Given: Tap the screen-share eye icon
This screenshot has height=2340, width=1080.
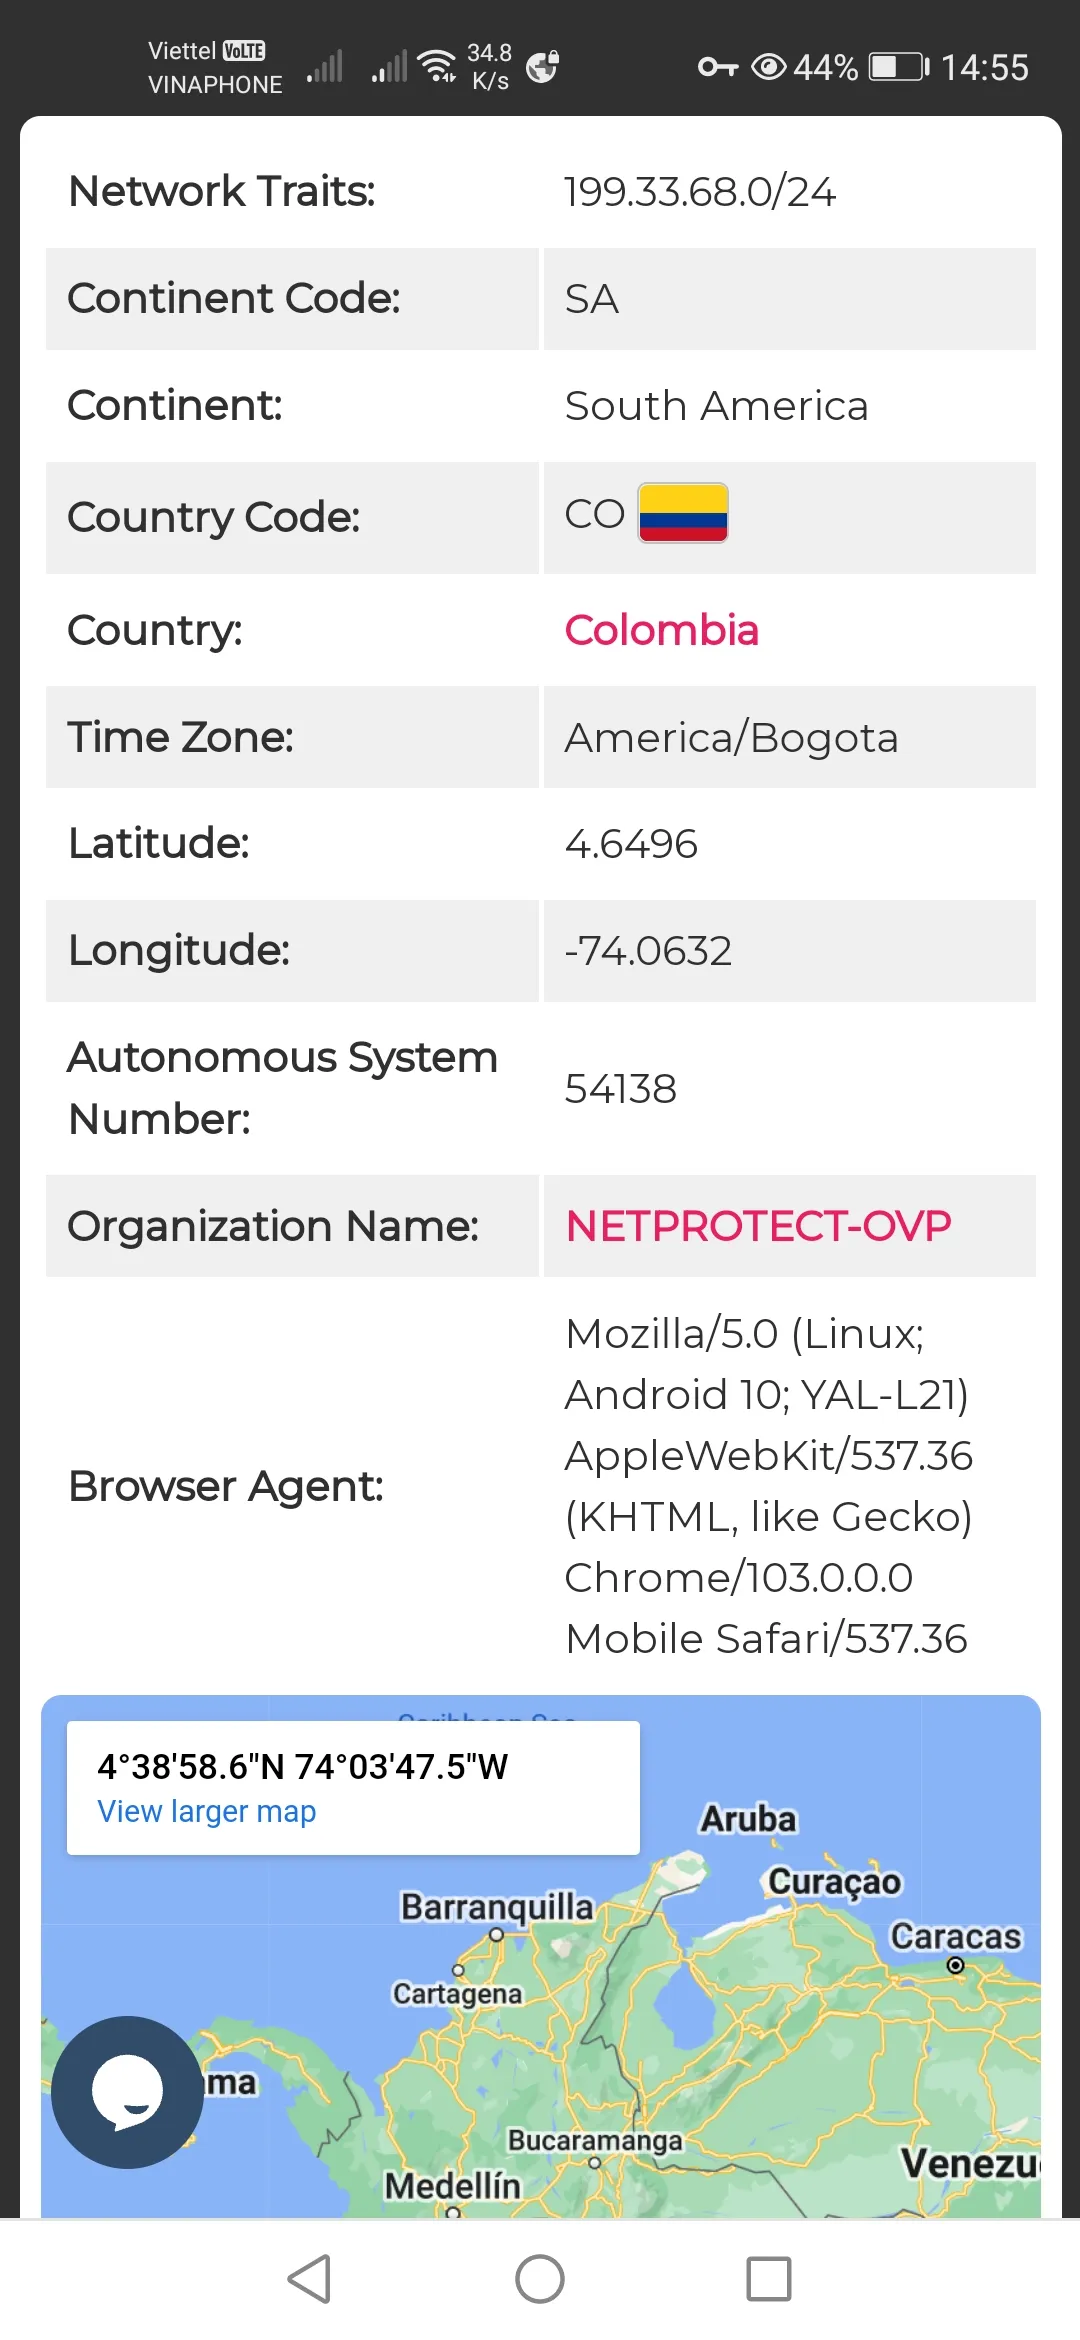Looking at the screenshot, I should click(x=768, y=66).
